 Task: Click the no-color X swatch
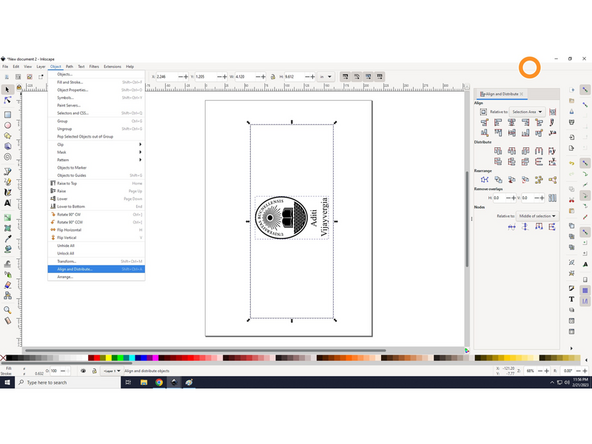coord(3,358)
